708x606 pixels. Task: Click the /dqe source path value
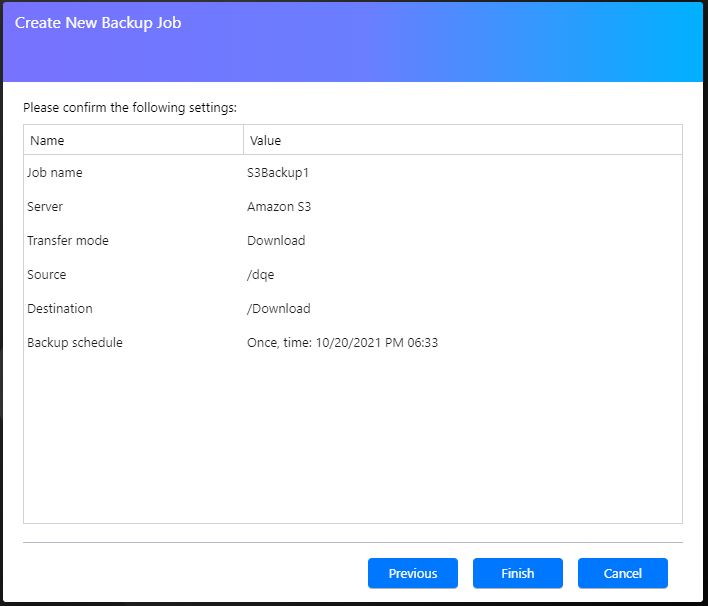tap(261, 275)
